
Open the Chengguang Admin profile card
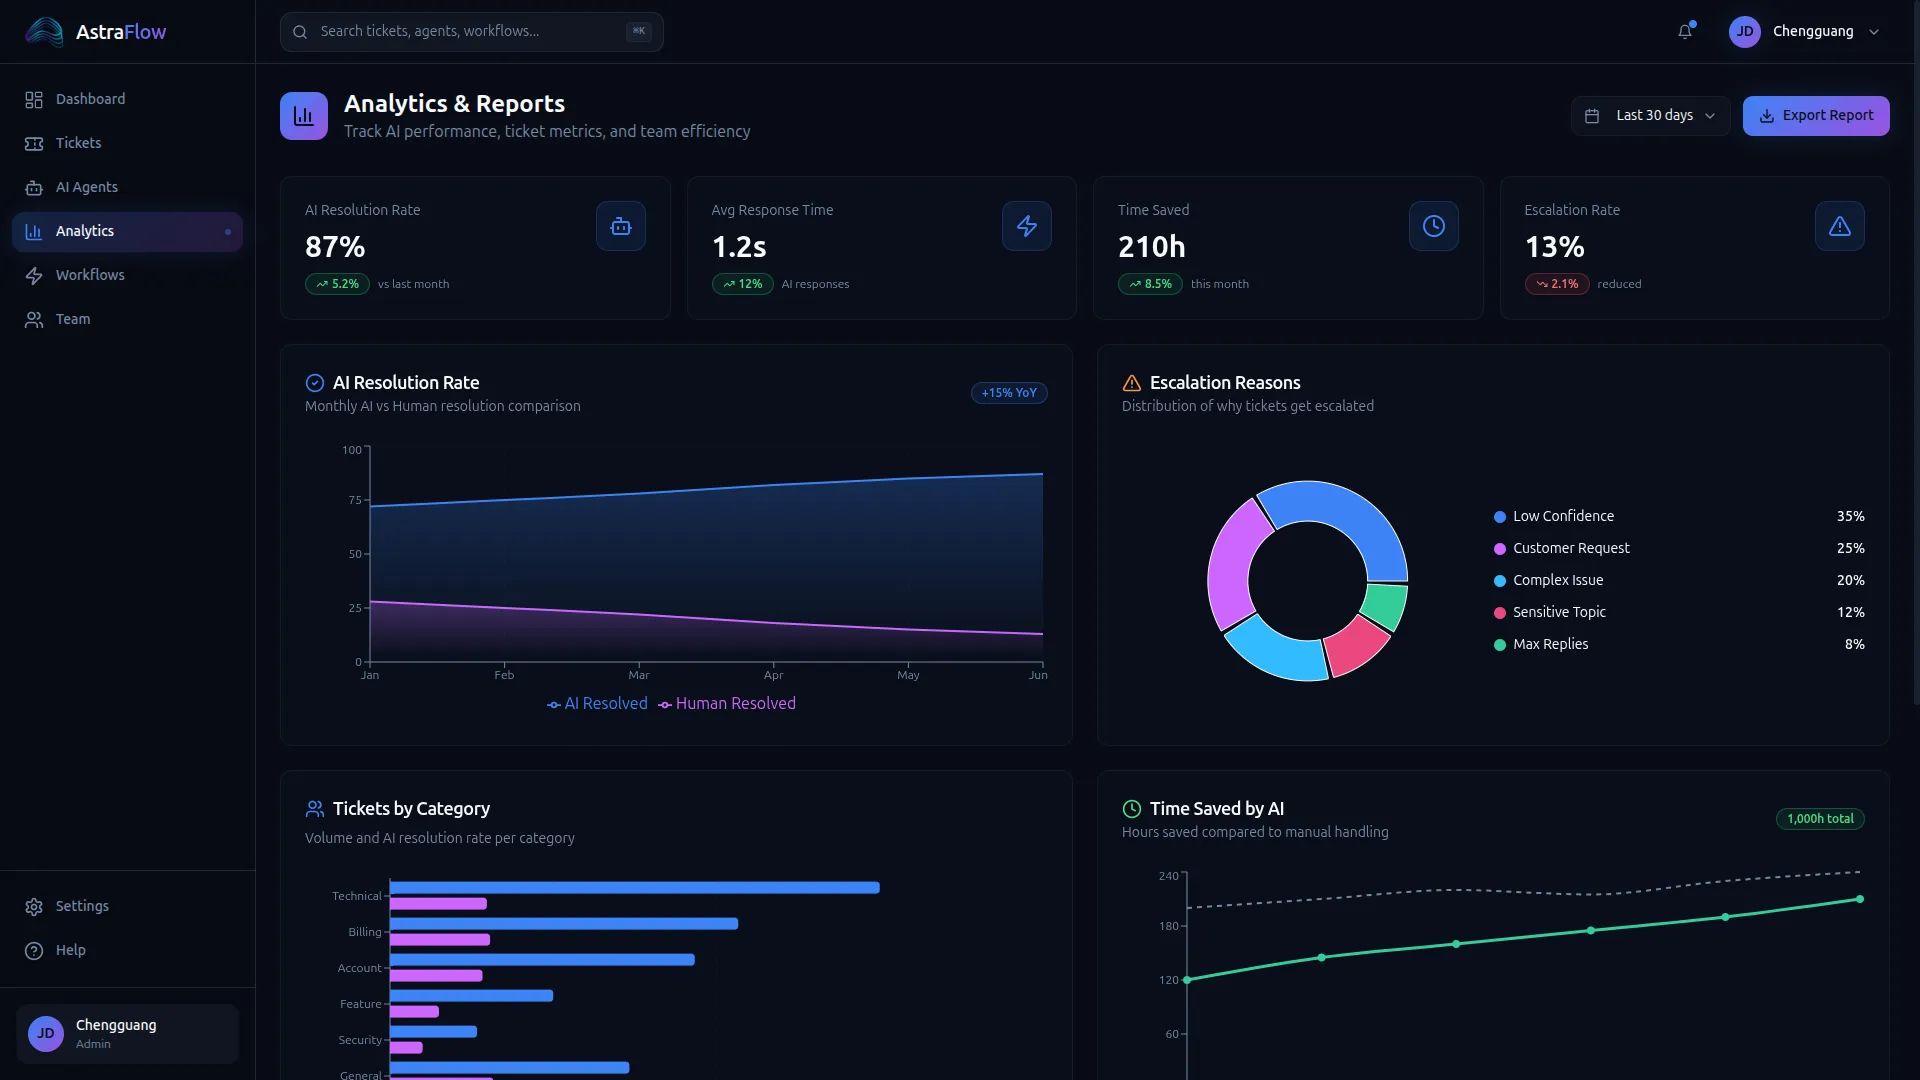point(127,1034)
